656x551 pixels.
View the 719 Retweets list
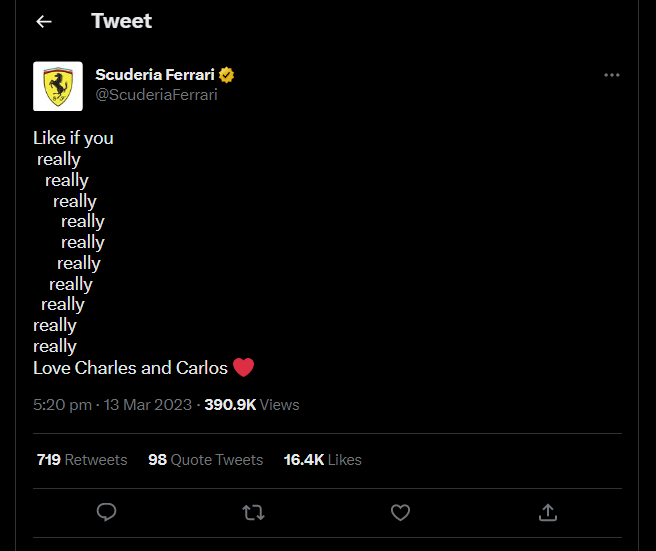click(82, 460)
